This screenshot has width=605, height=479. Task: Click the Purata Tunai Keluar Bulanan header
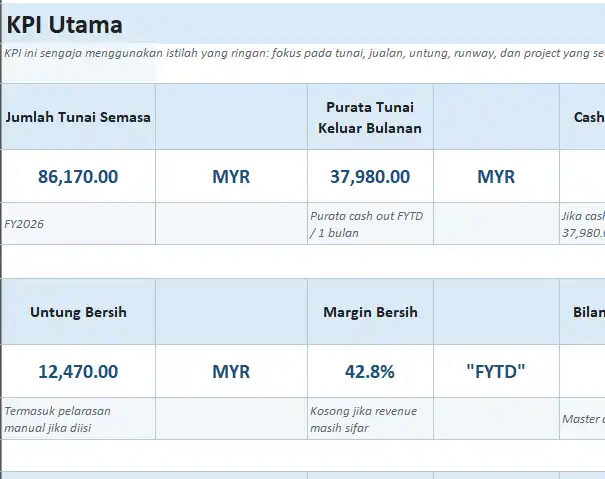(x=370, y=117)
